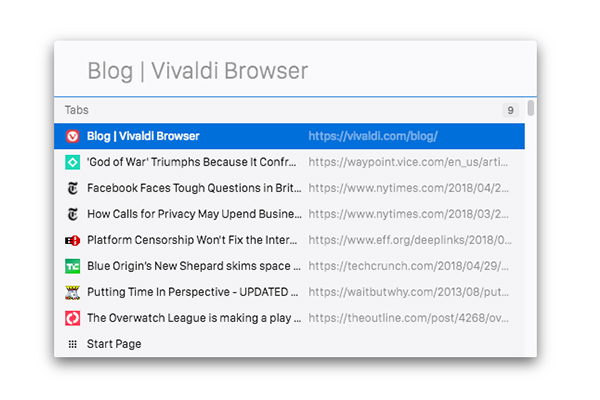Click the quick command search field
600x400 pixels.
pos(295,71)
